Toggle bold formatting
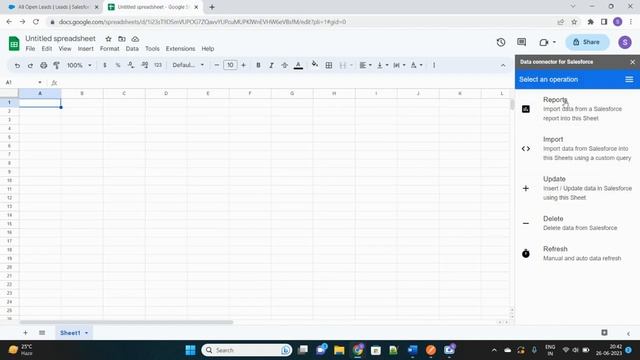This screenshot has width=640, height=360. 258,65
